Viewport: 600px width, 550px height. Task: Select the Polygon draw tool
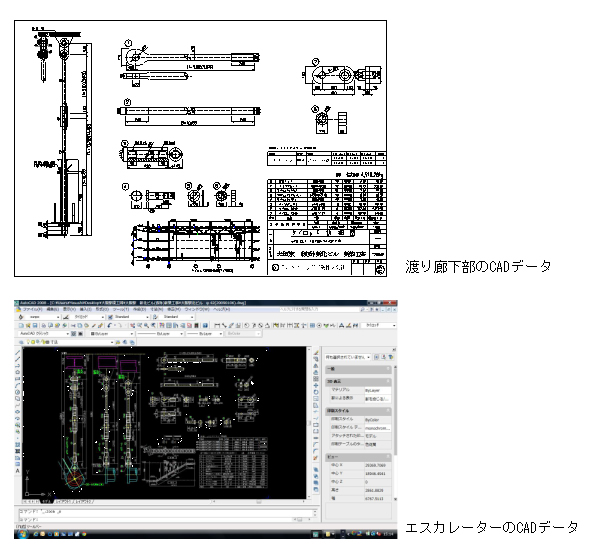[18, 372]
